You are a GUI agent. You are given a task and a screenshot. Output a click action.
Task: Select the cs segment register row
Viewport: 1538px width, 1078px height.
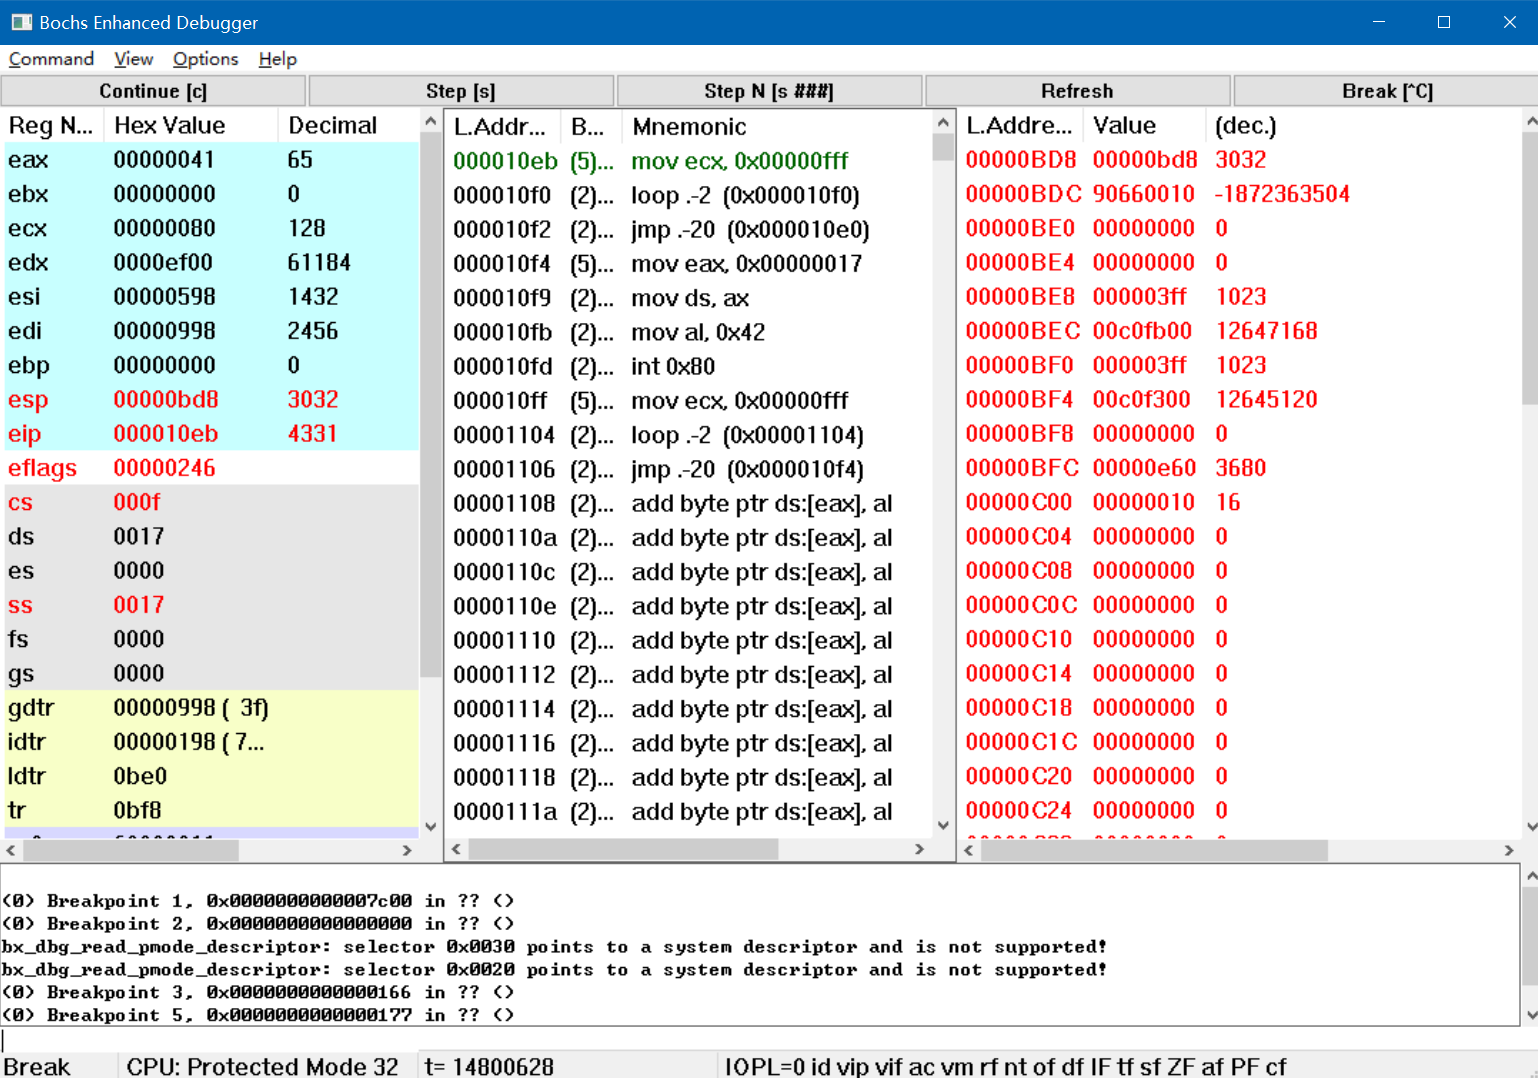211,502
